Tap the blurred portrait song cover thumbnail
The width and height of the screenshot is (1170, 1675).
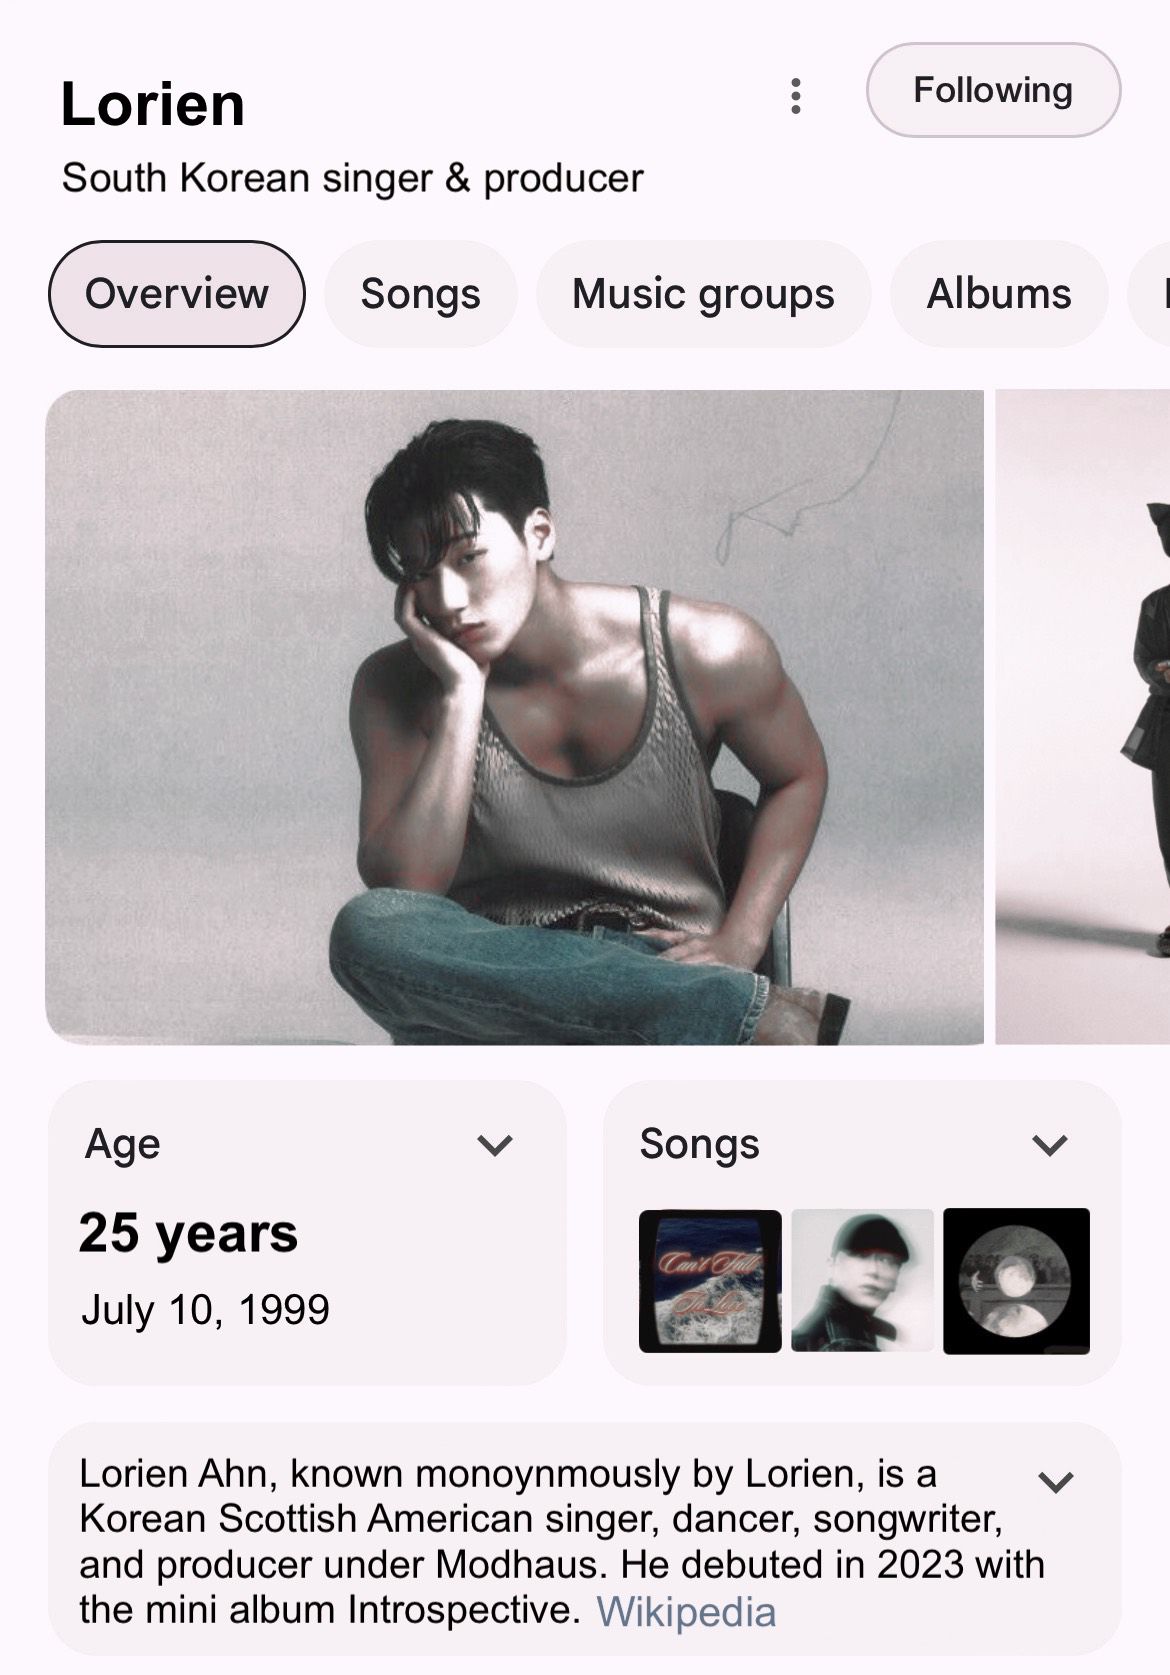coord(863,1281)
